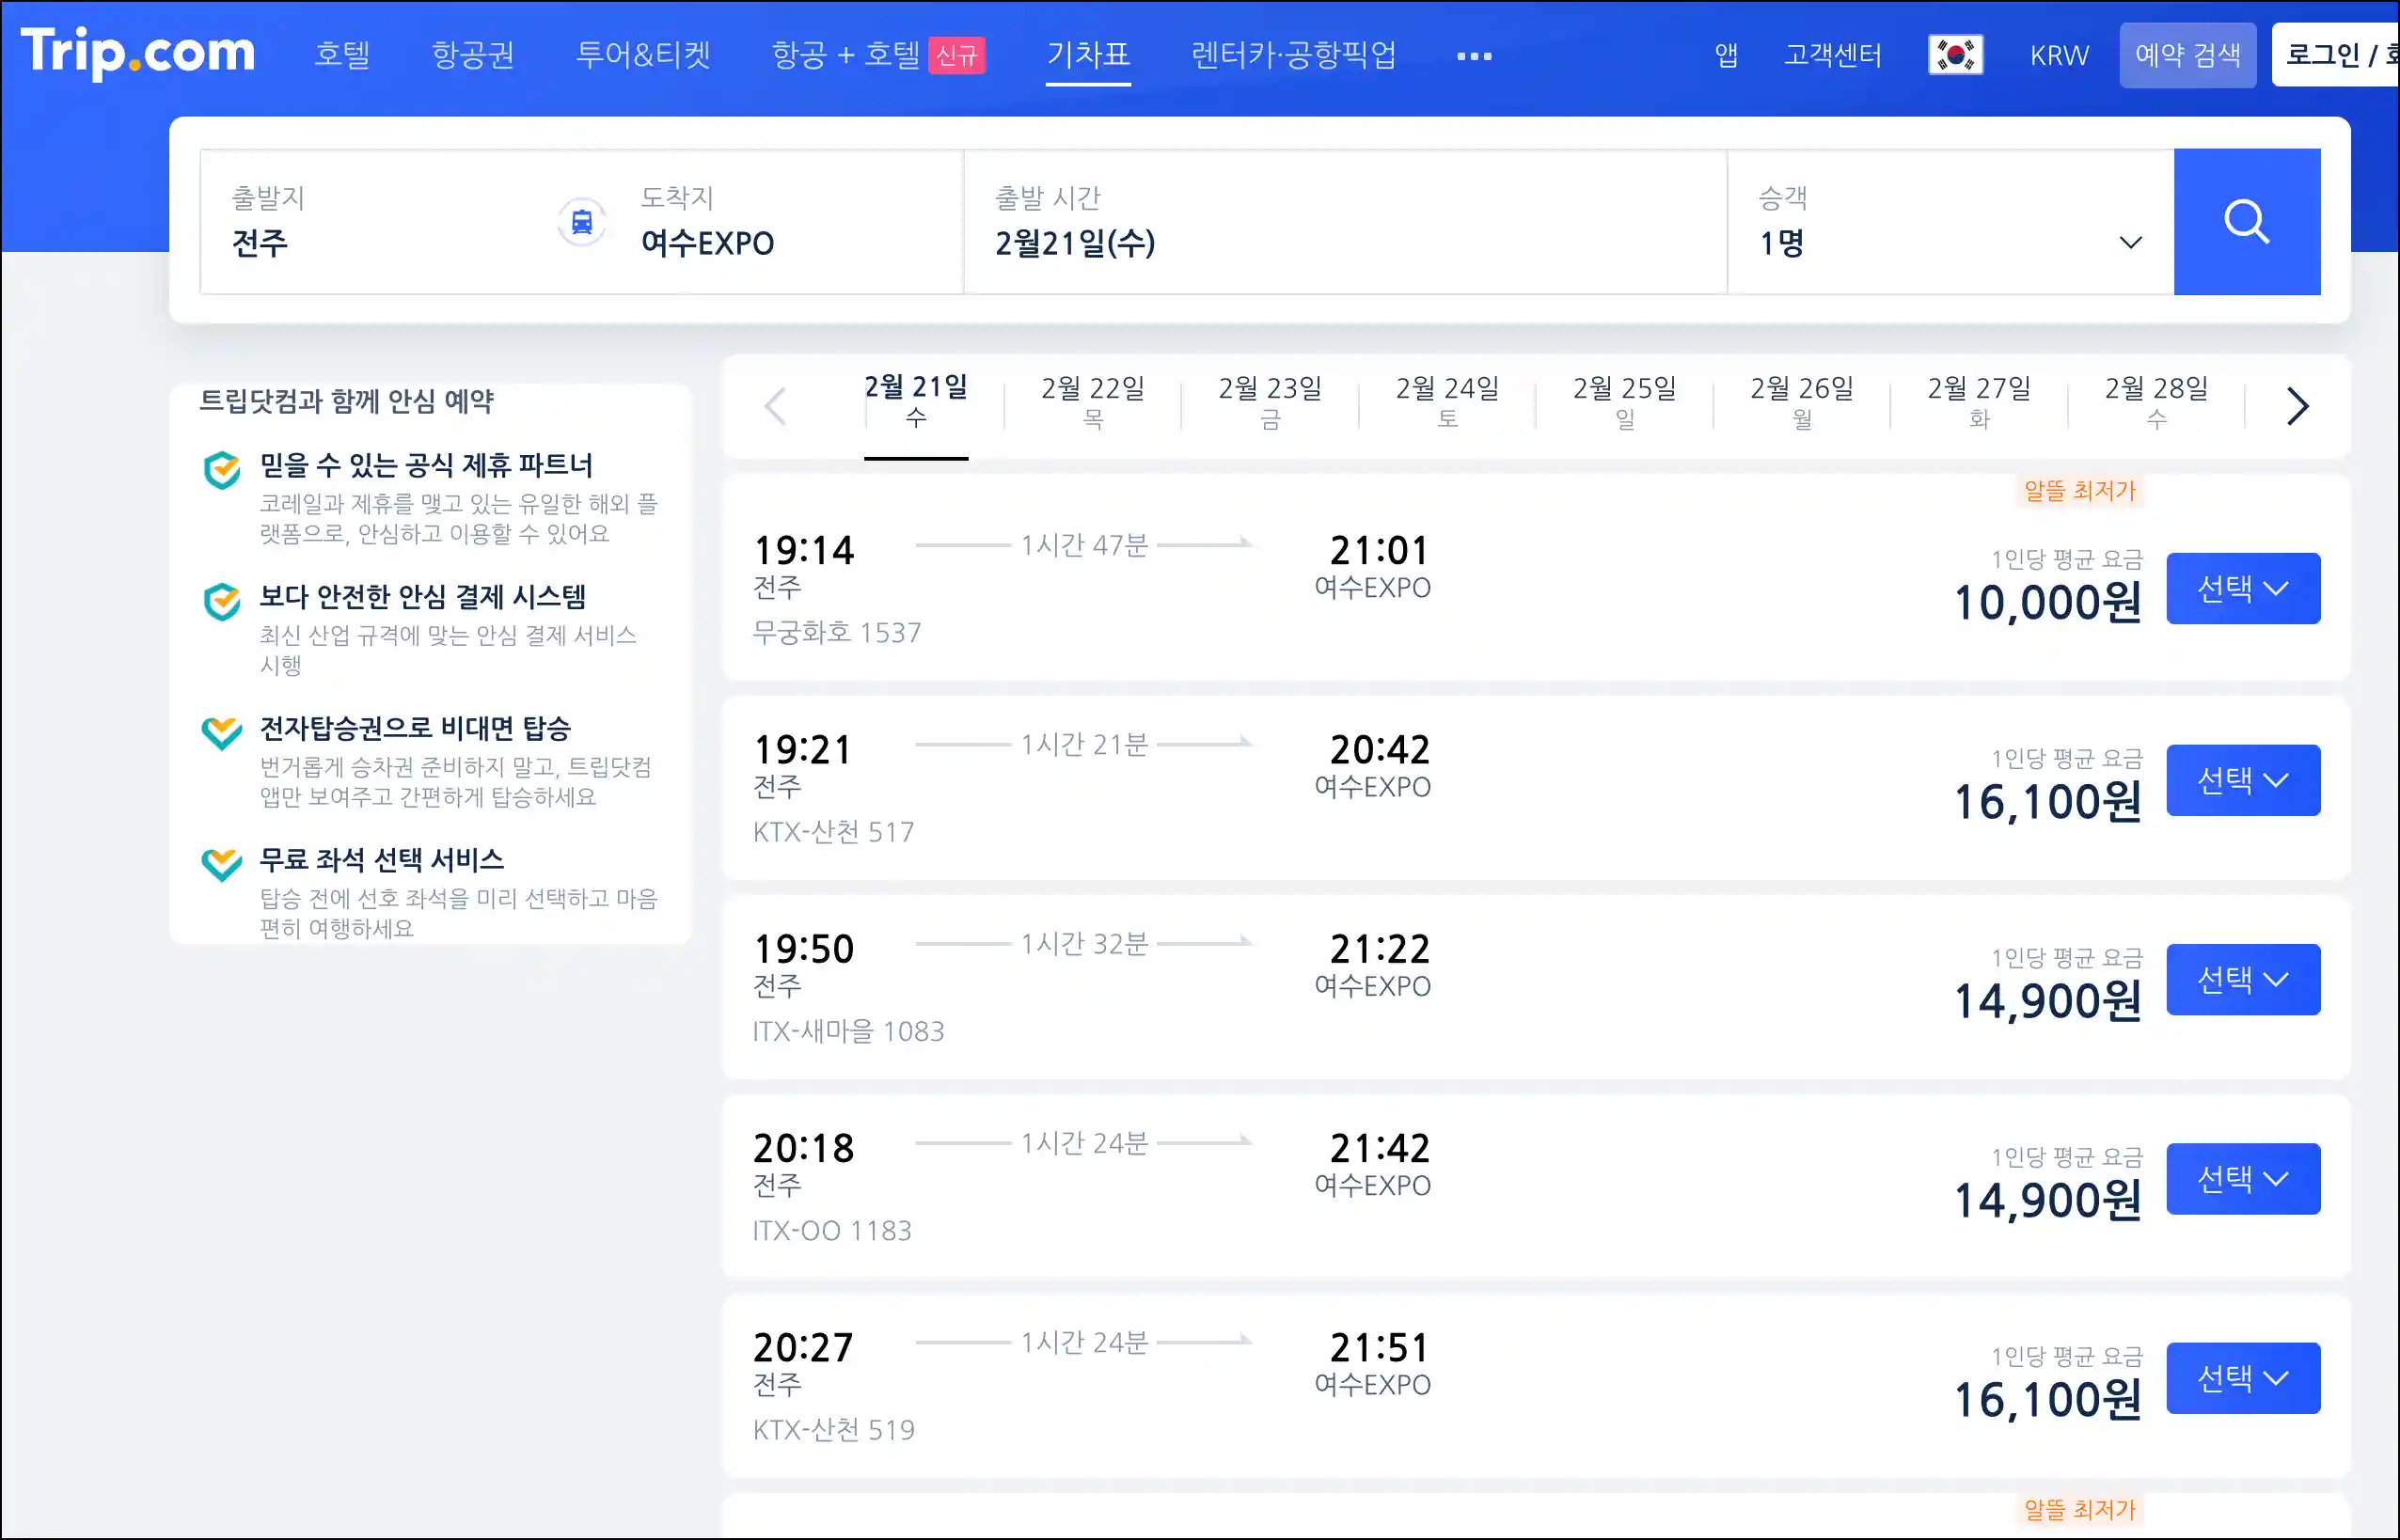The width and height of the screenshot is (2400, 1540).
Task: Click the 알뜰 최저가 tag above 10,000원
Action: pos(2079,491)
